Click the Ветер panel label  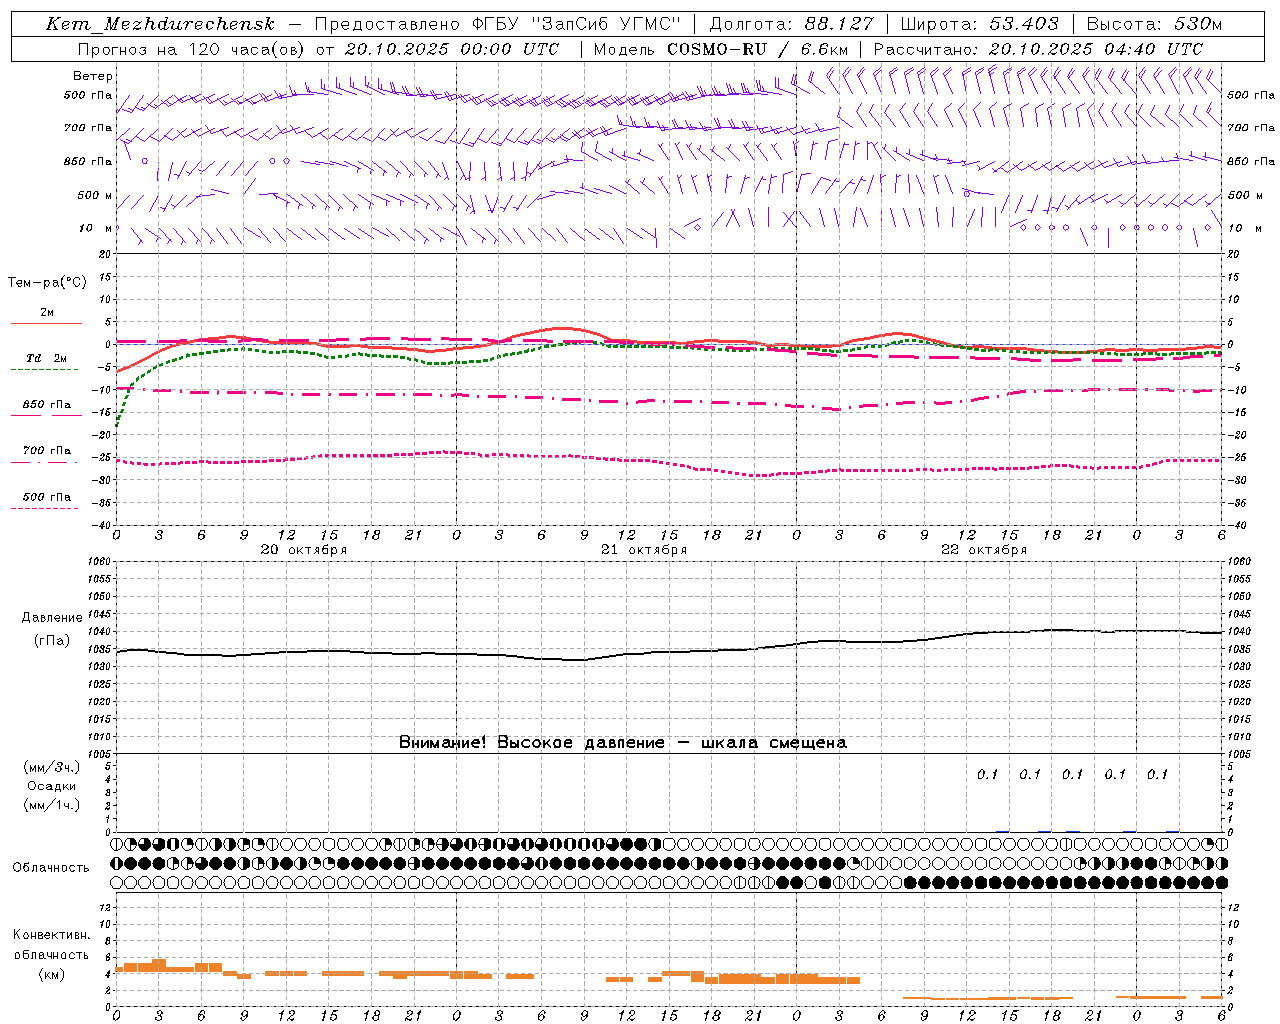click(93, 76)
